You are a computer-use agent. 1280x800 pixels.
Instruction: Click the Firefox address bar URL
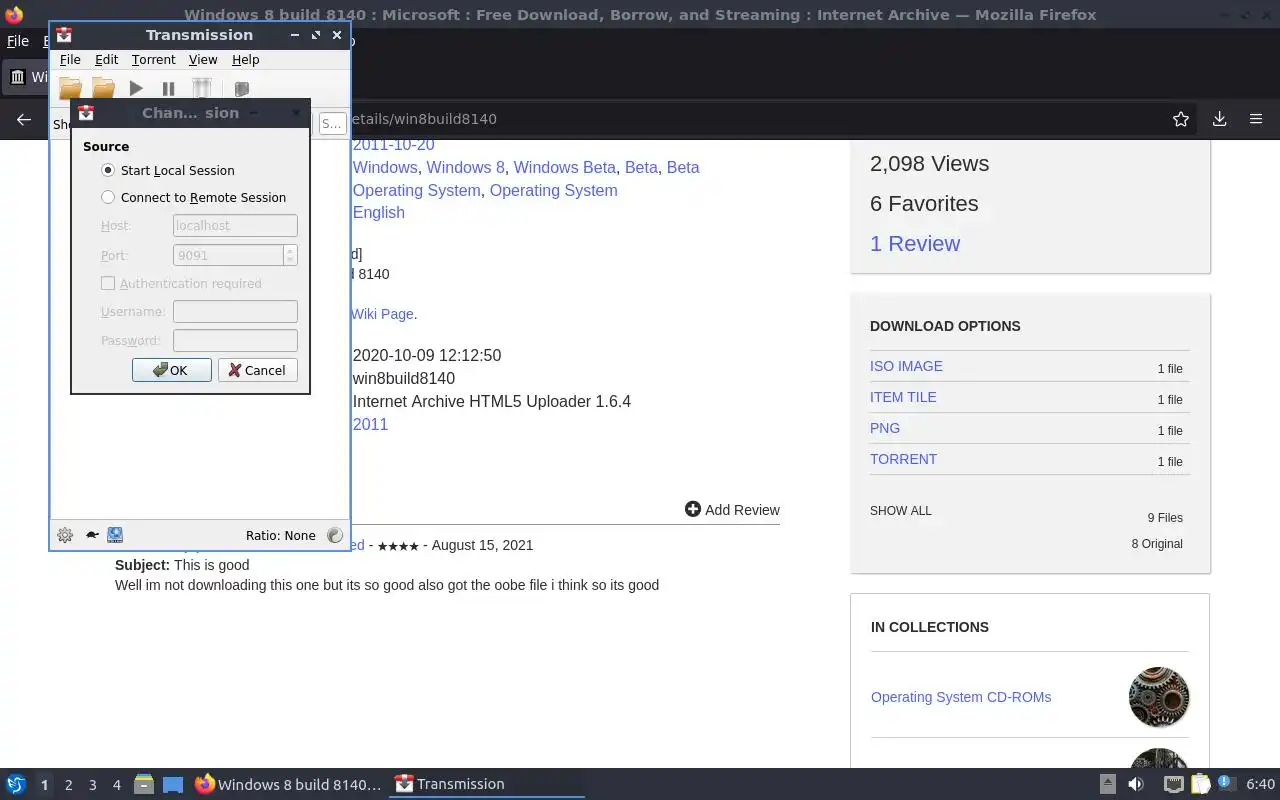click(424, 119)
